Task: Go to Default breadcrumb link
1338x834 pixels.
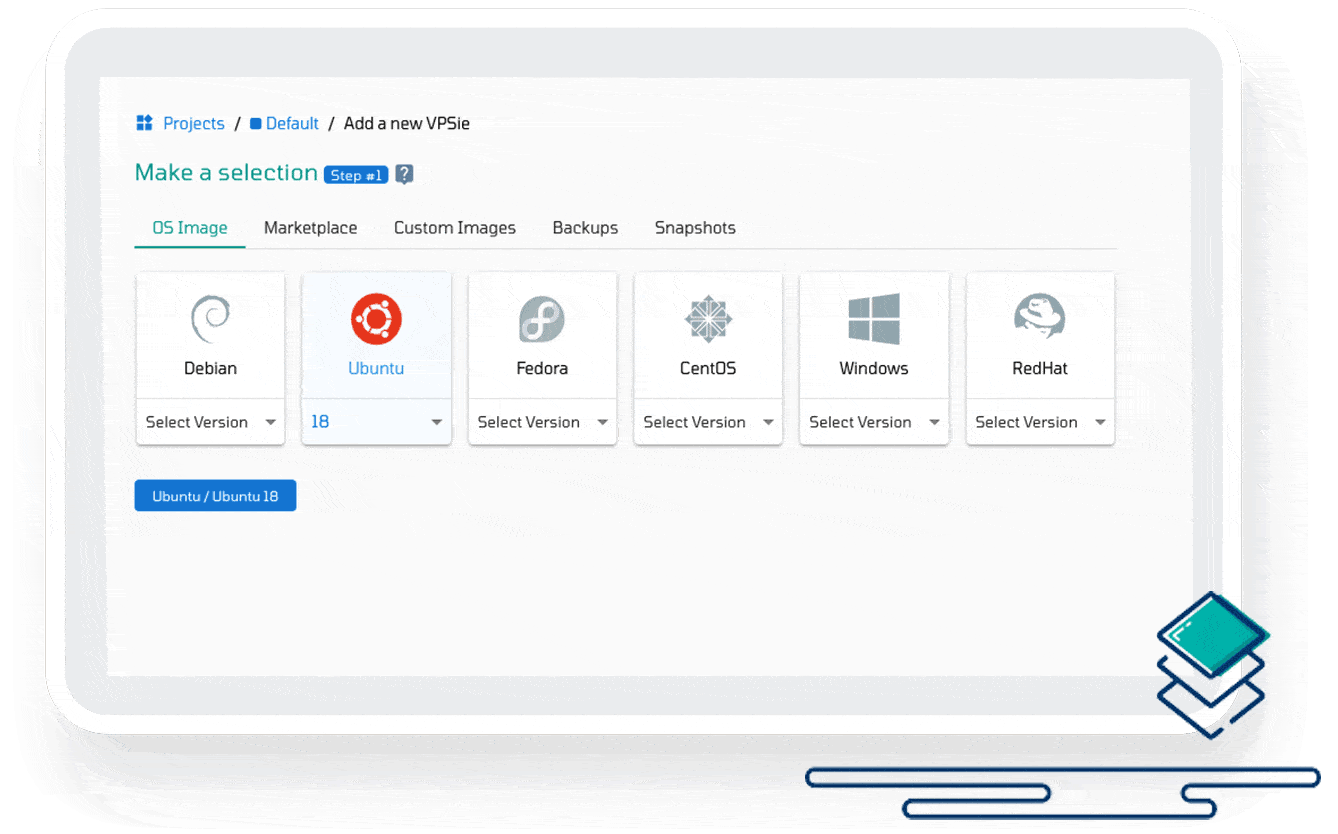Action: point(292,124)
